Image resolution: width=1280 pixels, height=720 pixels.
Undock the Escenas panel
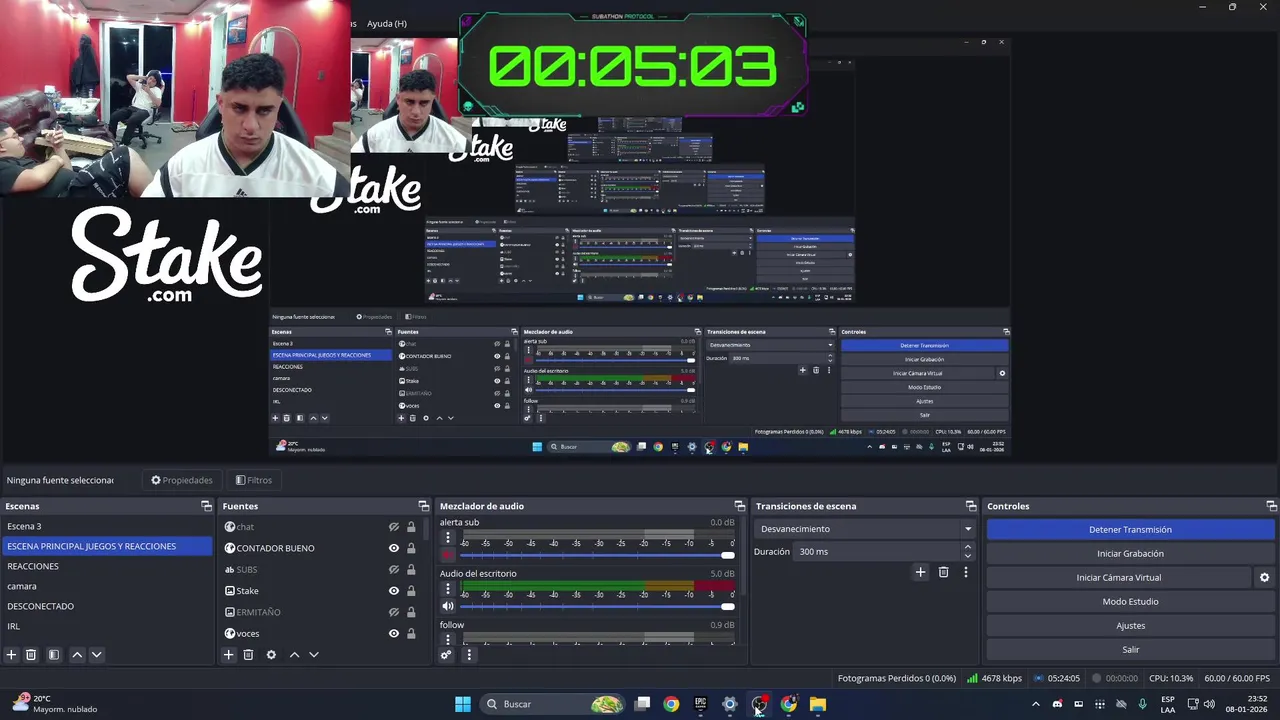(x=206, y=506)
